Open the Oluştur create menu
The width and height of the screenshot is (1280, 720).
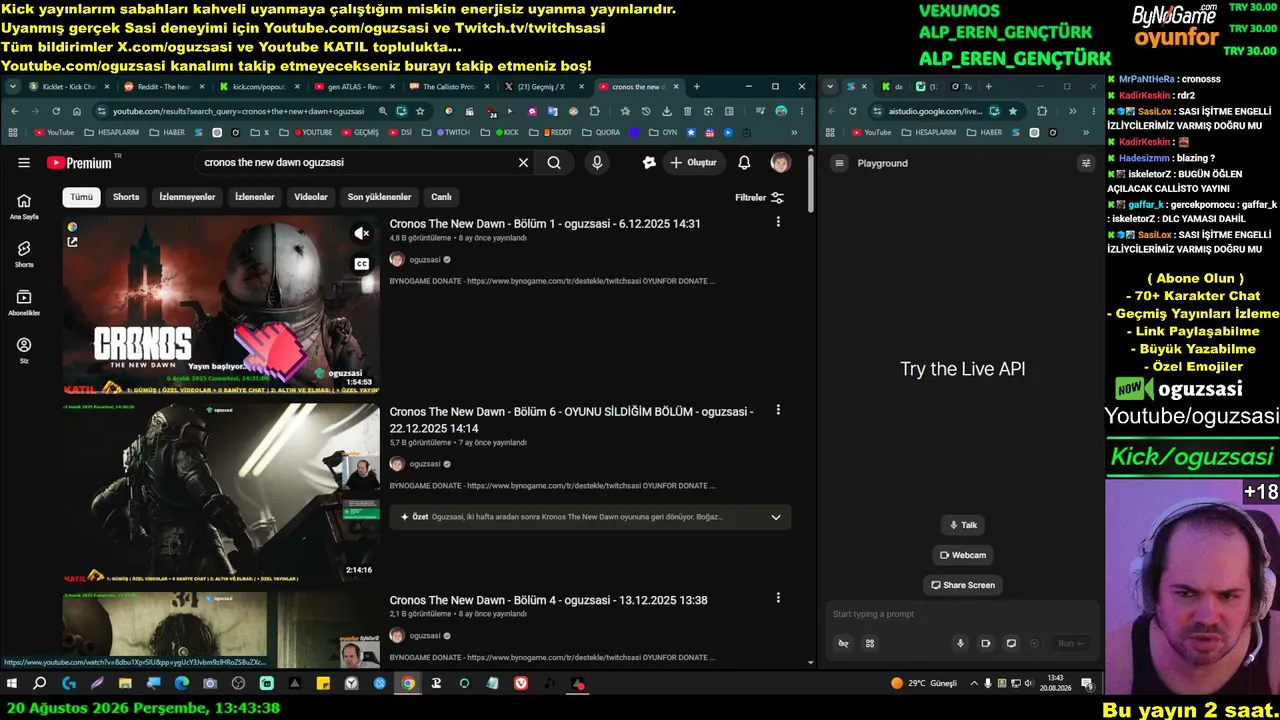[x=693, y=163]
